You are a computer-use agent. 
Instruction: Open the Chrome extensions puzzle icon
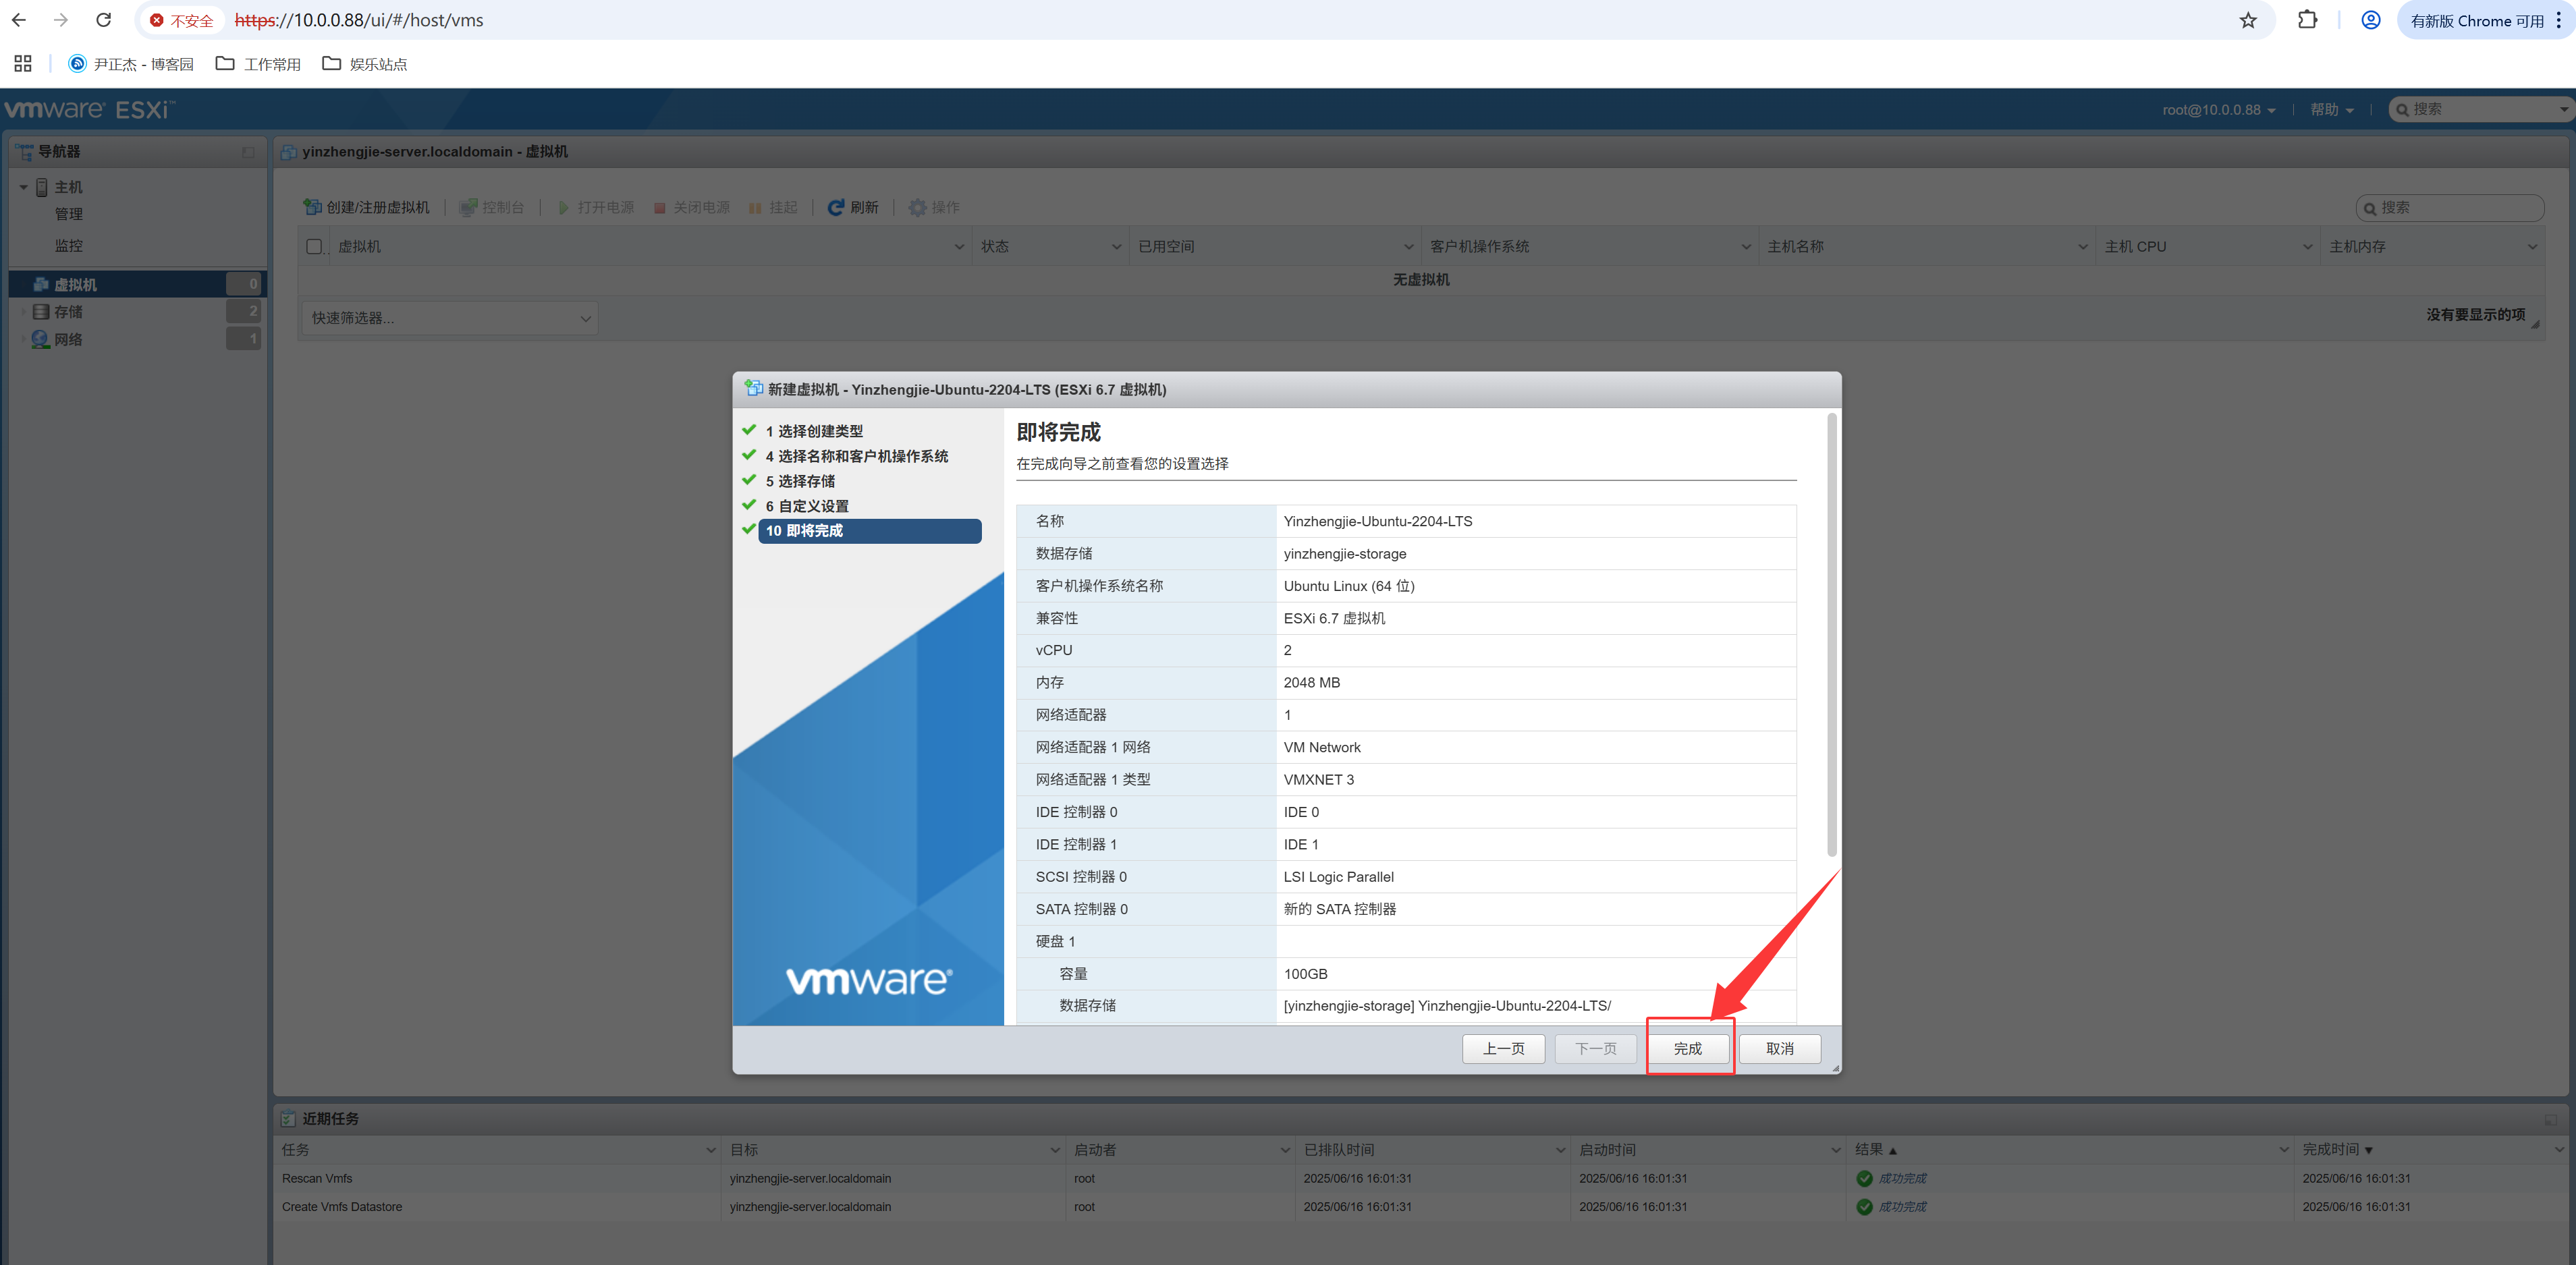pyautogui.click(x=2307, y=20)
